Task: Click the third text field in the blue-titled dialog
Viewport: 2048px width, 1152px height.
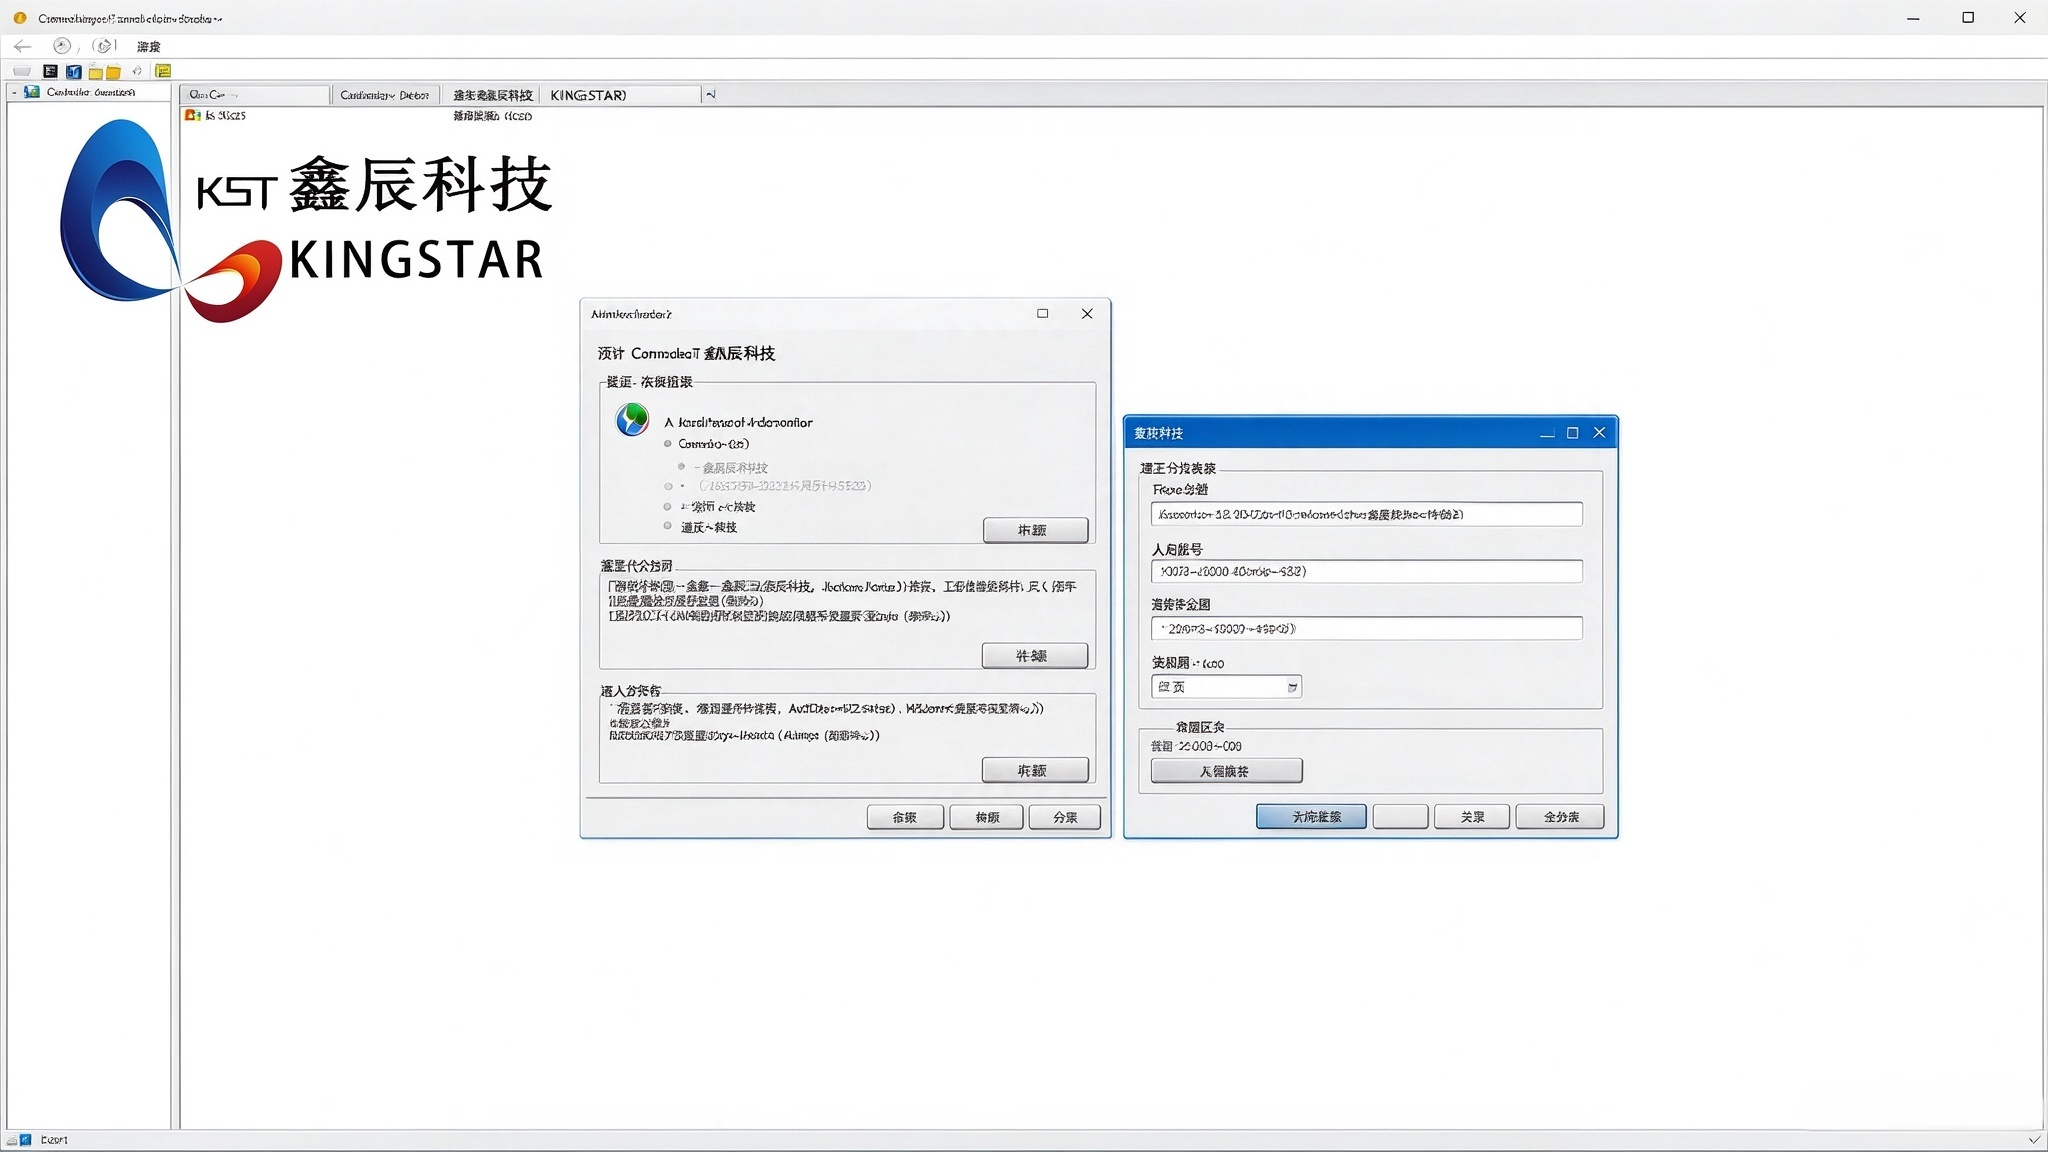Action: 1366,628
